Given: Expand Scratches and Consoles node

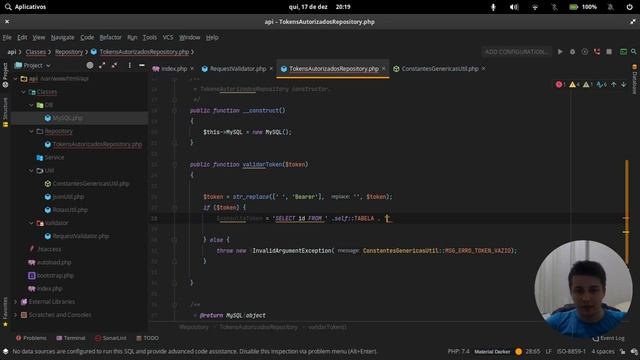Looking at the screenshot, I should pyautogui.click(x=16, y=315).
